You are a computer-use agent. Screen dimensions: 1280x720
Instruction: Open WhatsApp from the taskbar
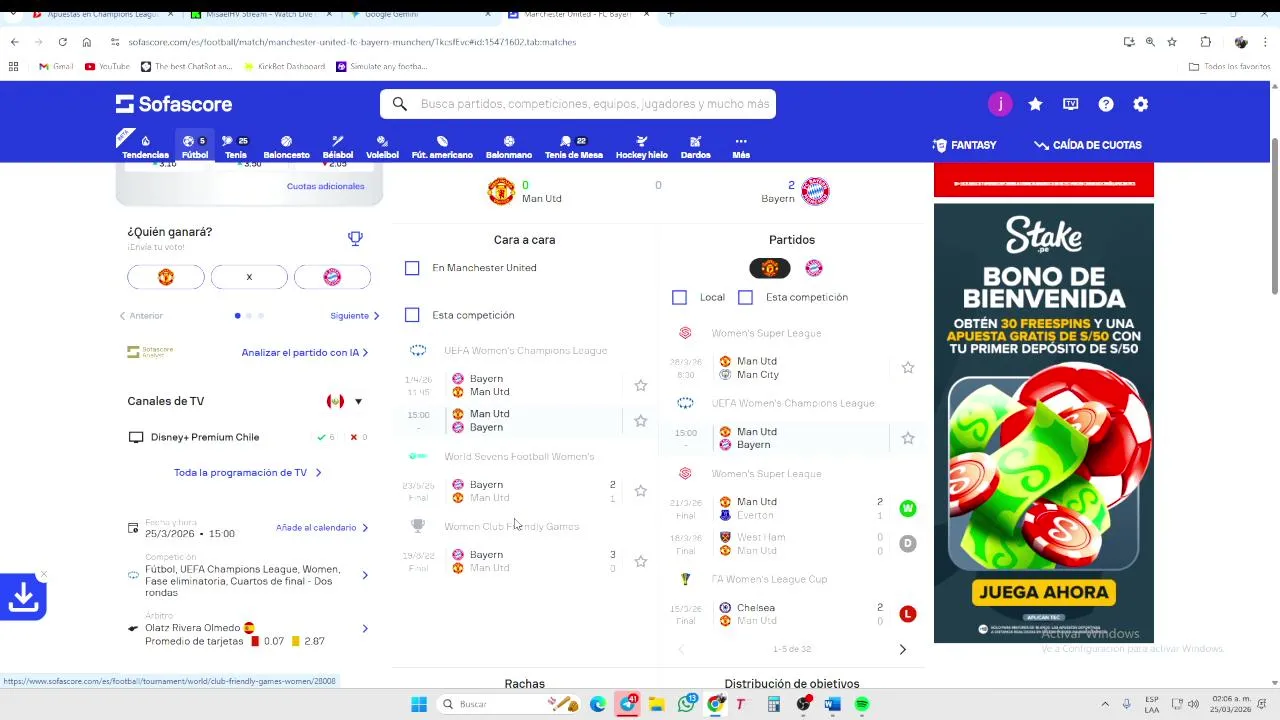(x=686, y=704)
